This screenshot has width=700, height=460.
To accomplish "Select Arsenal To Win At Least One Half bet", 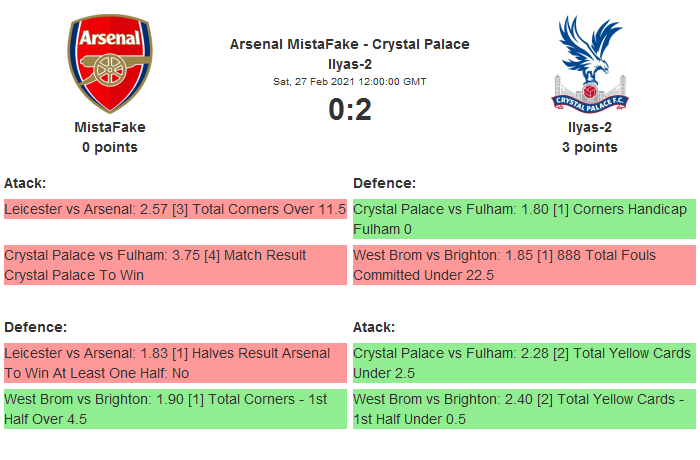I will [x=175, y=363].
